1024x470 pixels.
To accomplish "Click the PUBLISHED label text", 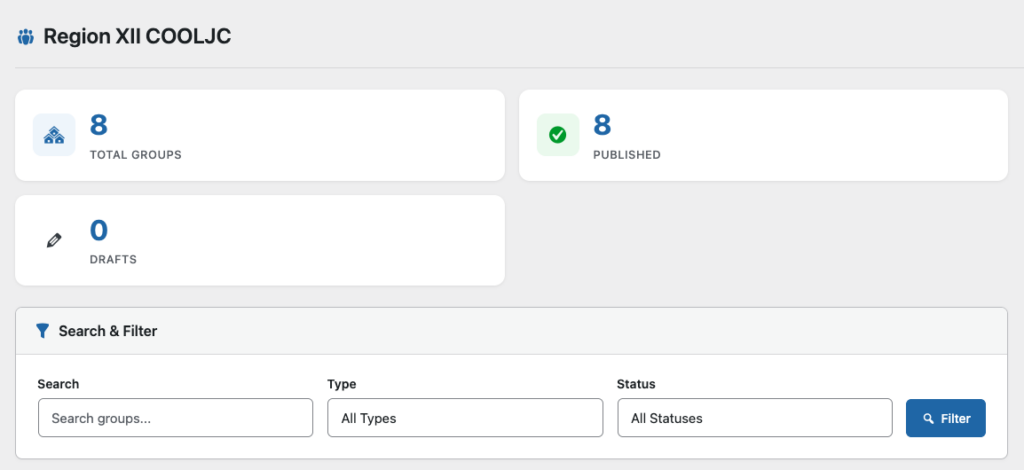I will tap(627, 155).
